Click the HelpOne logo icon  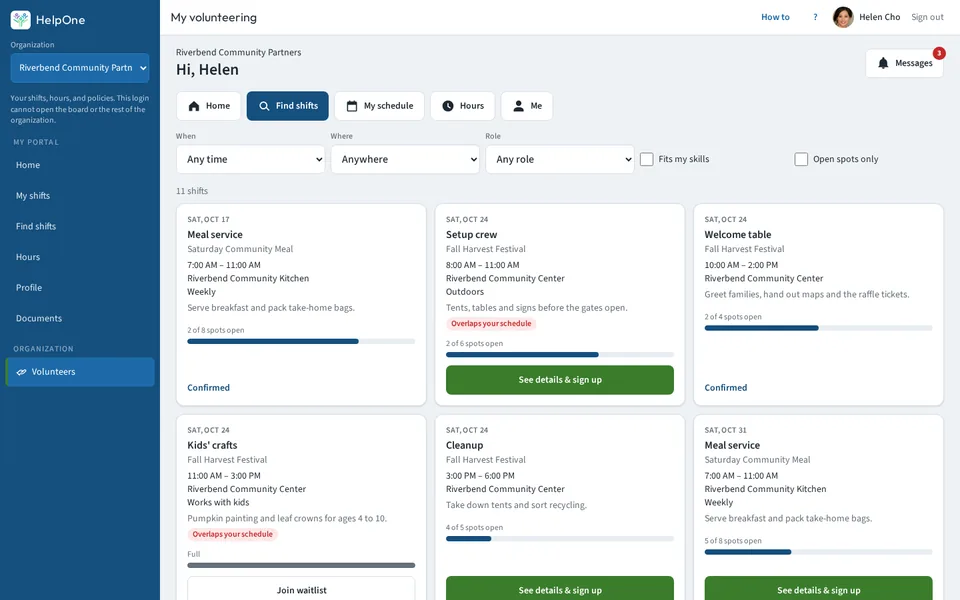point(21,20)
